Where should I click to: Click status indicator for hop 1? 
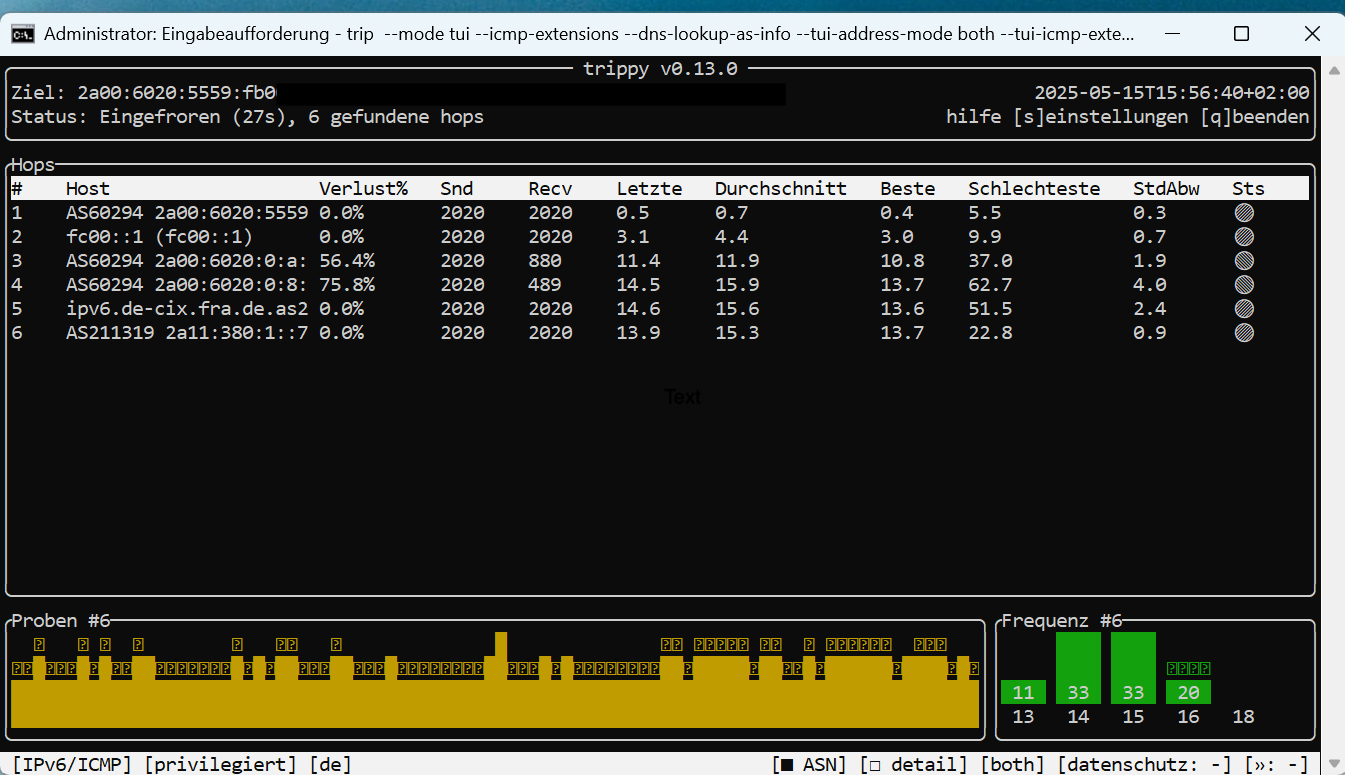coord(1244,212)
